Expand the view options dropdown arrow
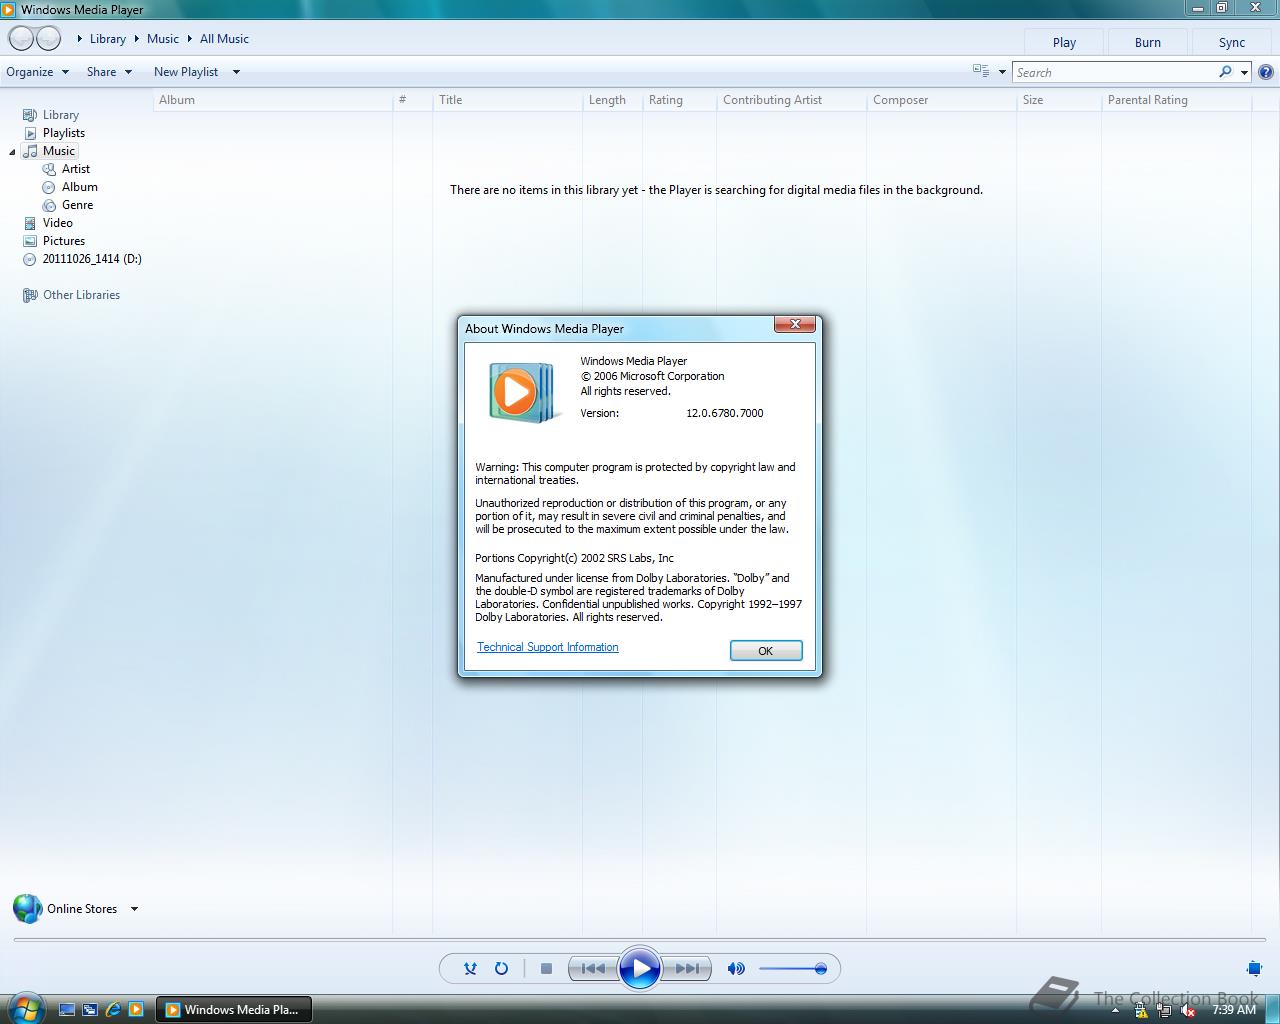The image size is (1280, 1024). tap(1002, 72)
